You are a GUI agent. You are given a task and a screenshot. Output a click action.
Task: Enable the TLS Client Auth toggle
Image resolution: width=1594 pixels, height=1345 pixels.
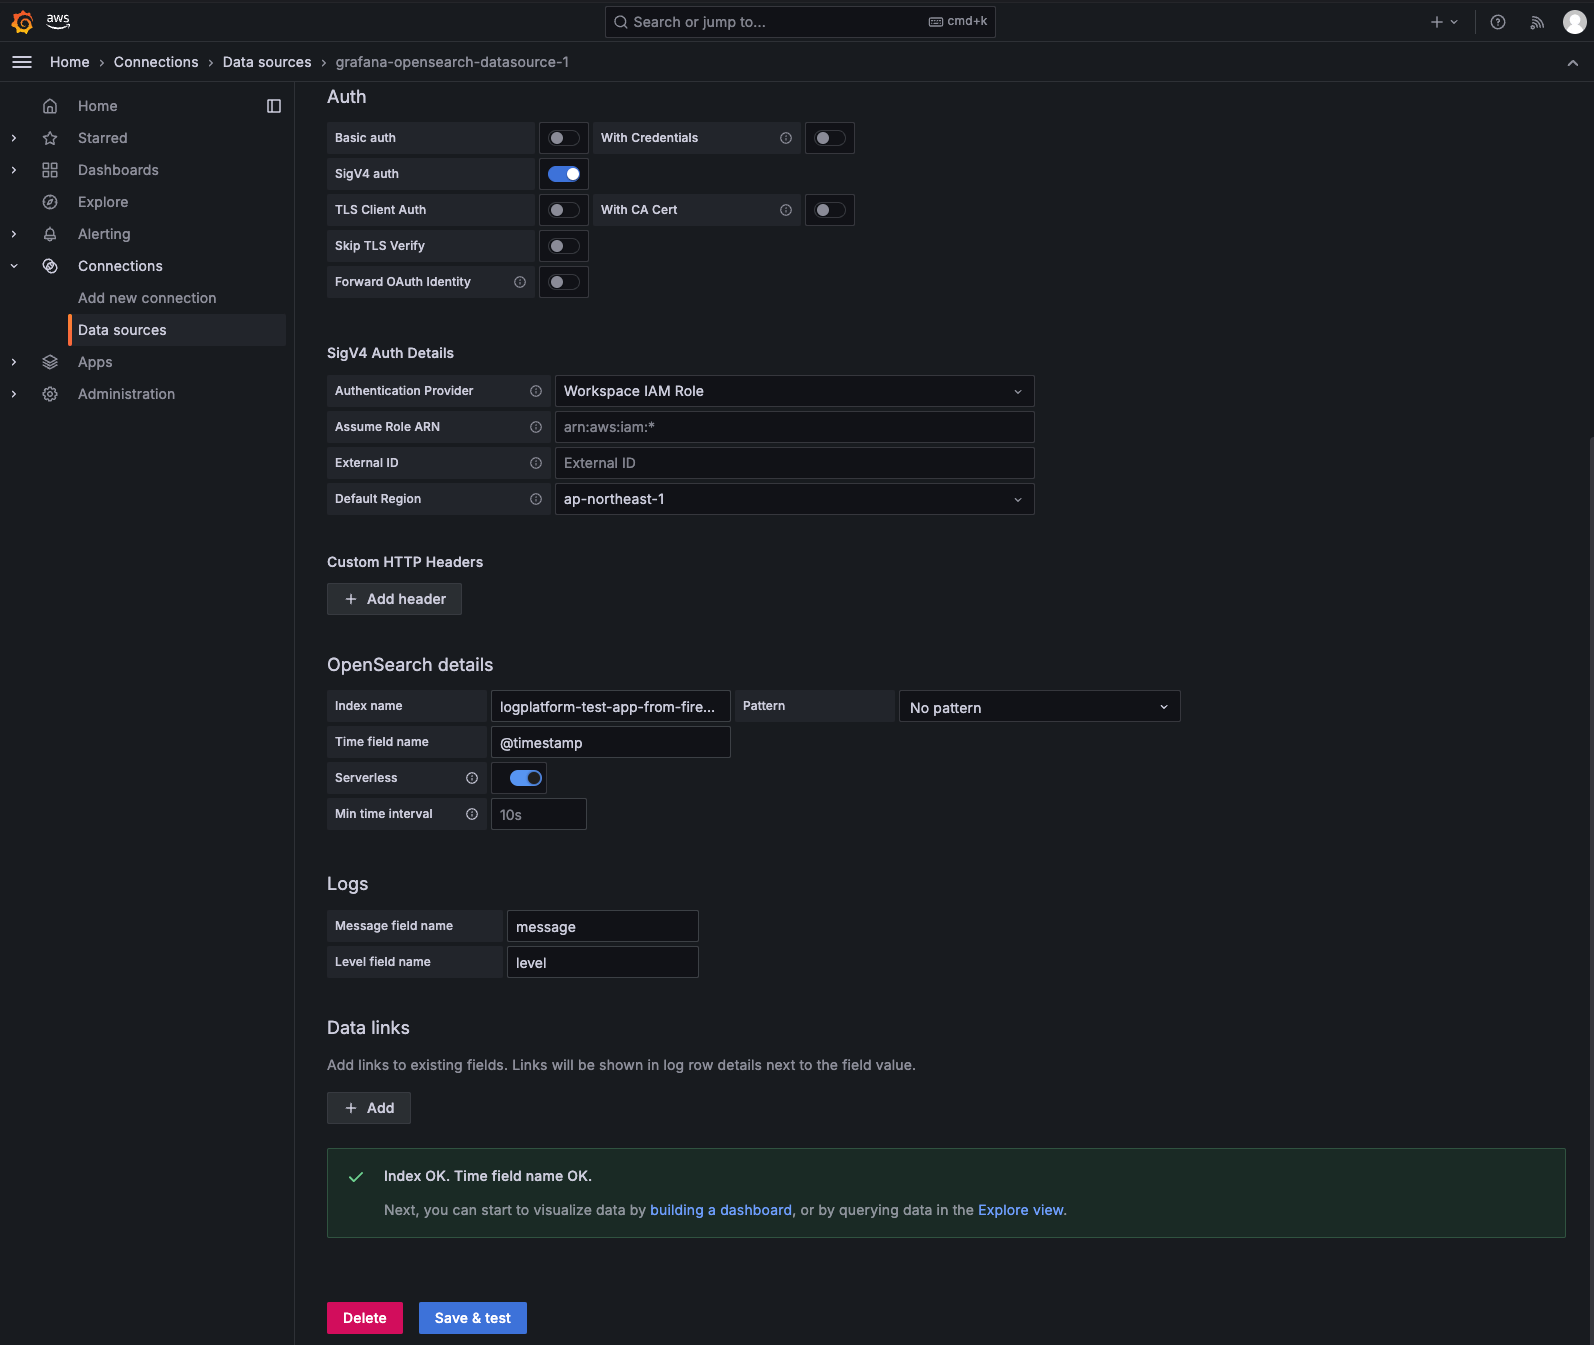pos(564,210)
